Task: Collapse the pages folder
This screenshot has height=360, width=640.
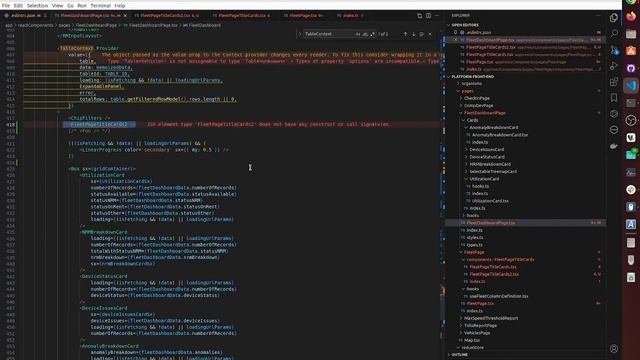Action: [467, 91]
